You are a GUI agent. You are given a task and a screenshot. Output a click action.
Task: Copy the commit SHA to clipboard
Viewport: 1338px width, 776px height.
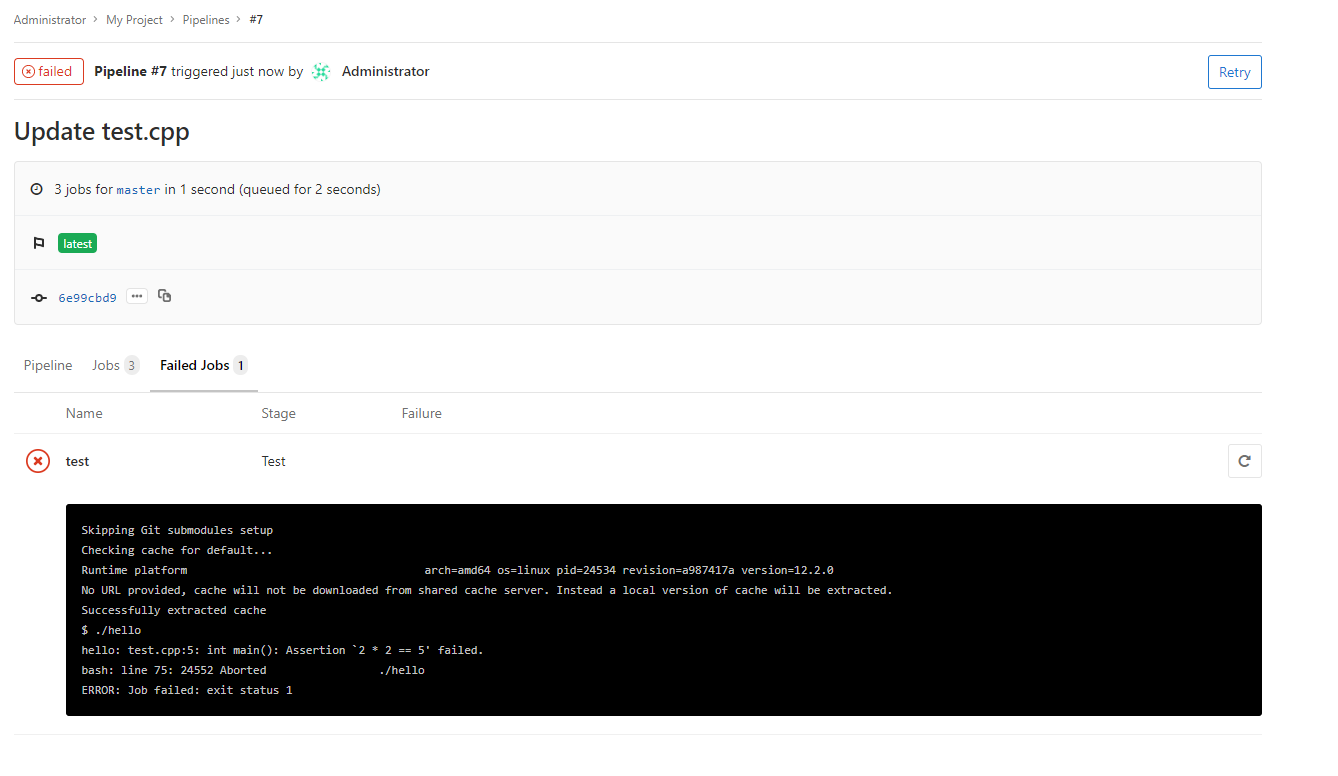164,296
